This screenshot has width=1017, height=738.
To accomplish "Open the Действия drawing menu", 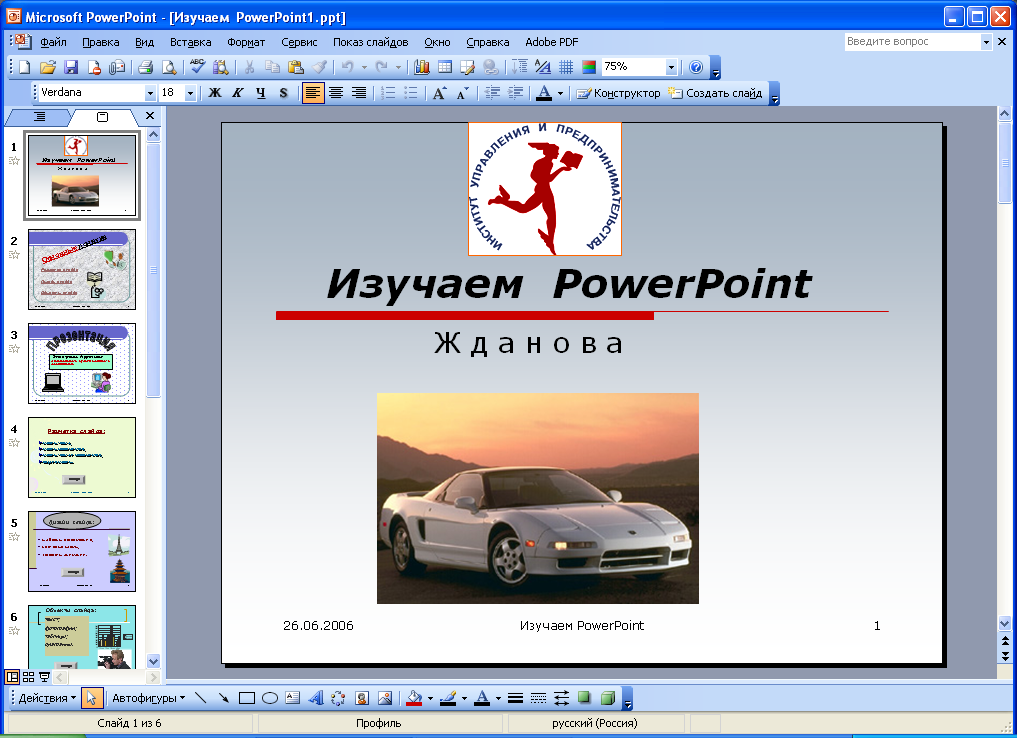I will (x=47, y=698).
